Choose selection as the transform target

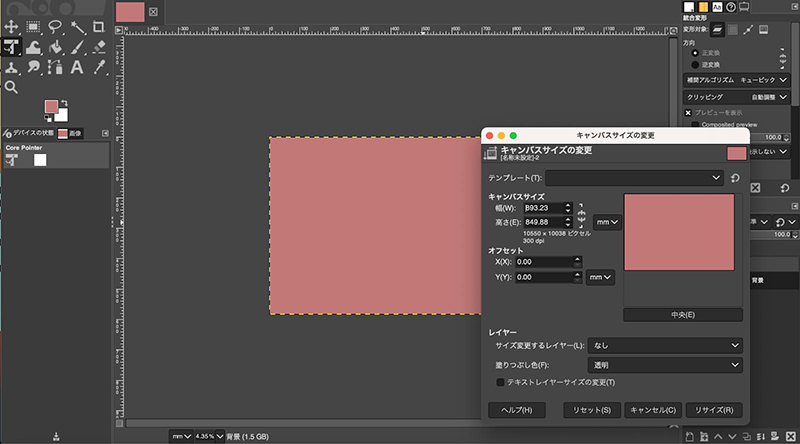[x=733, y=30]
